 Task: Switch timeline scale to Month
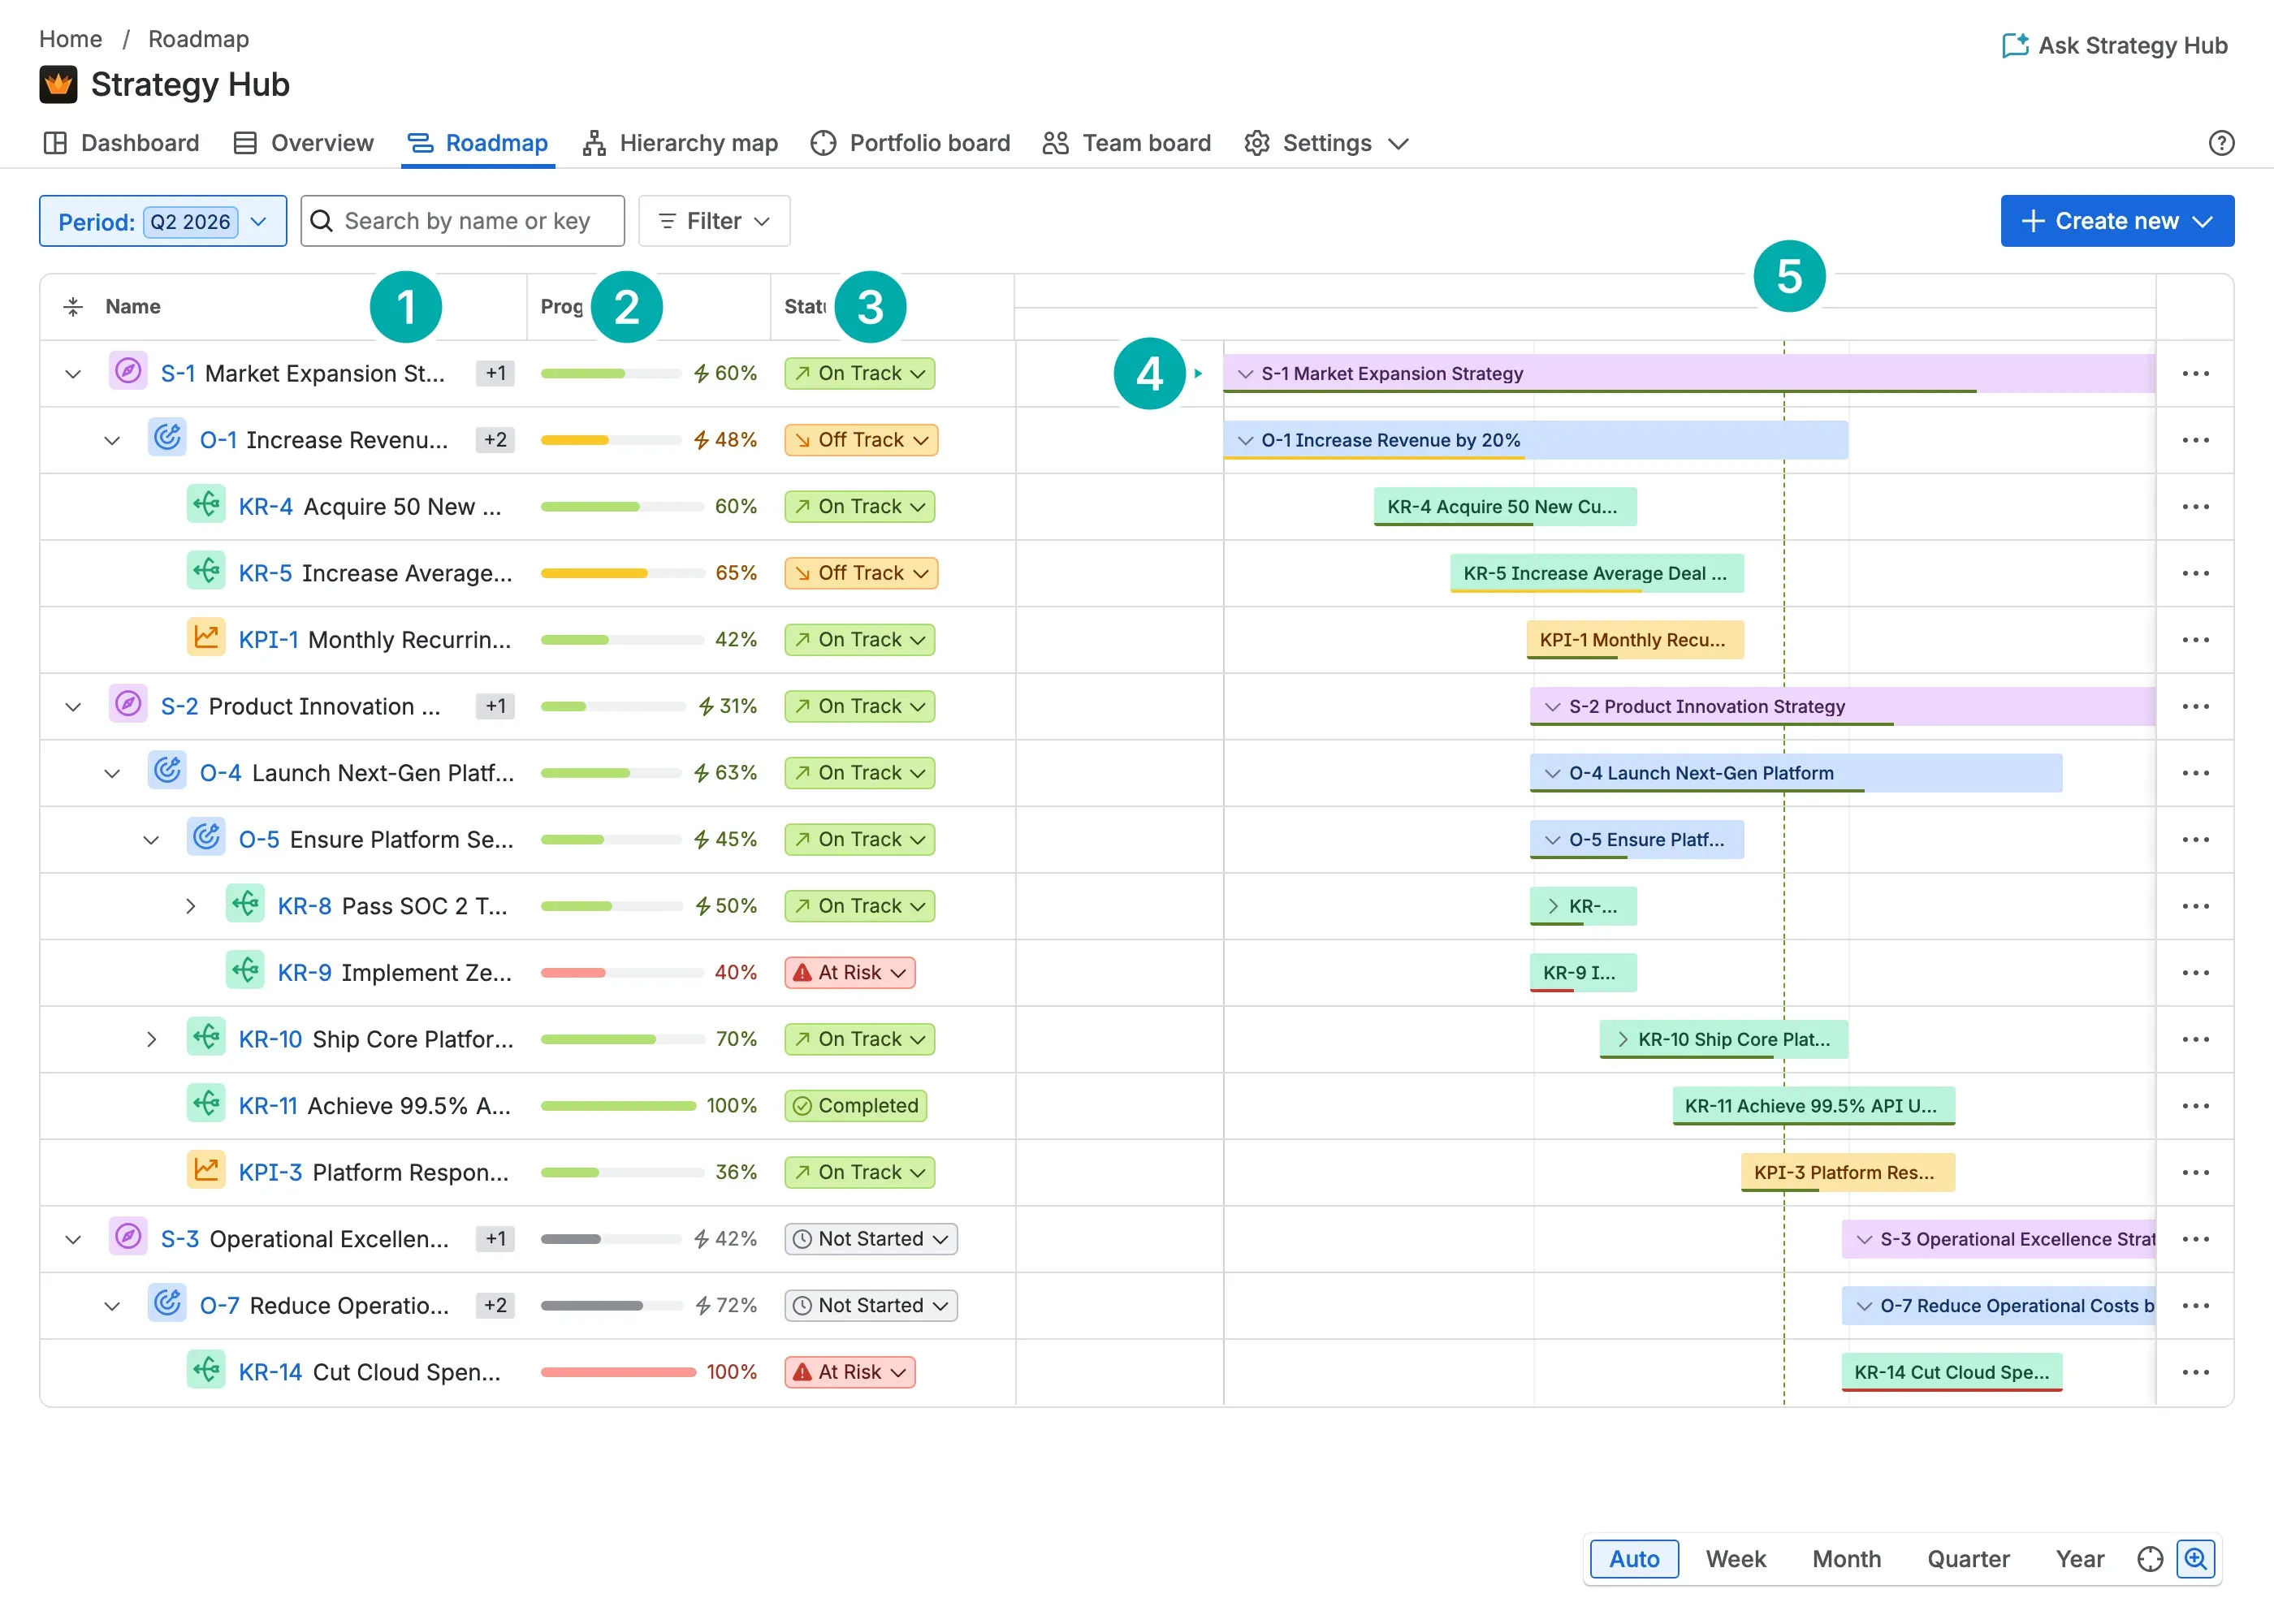point(1846,1559)
